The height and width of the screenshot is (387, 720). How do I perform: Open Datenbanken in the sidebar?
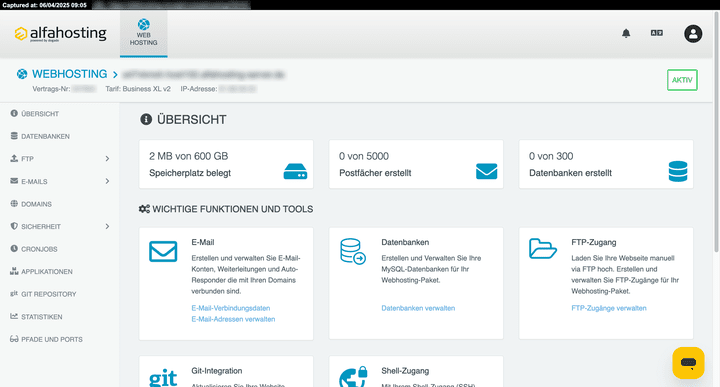[x=45, y=136]
